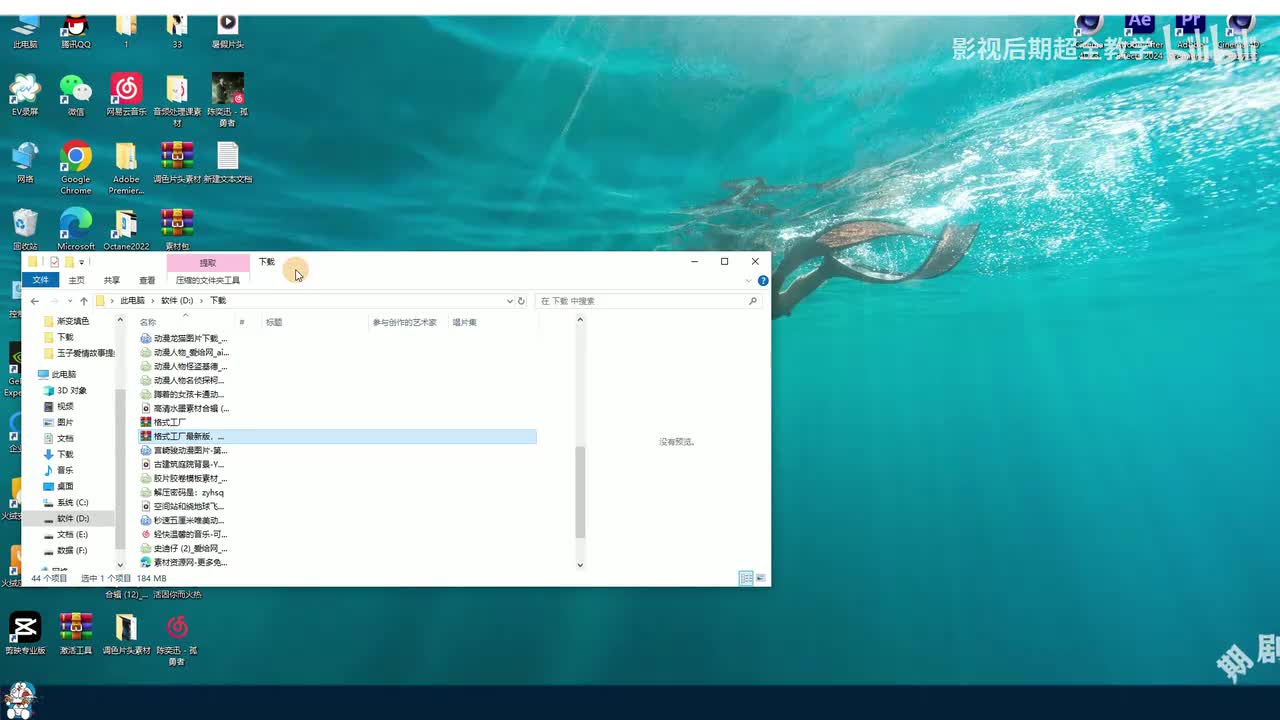
Task: Select the 格式工厂最新版 archive file
Action: (337, 436)
